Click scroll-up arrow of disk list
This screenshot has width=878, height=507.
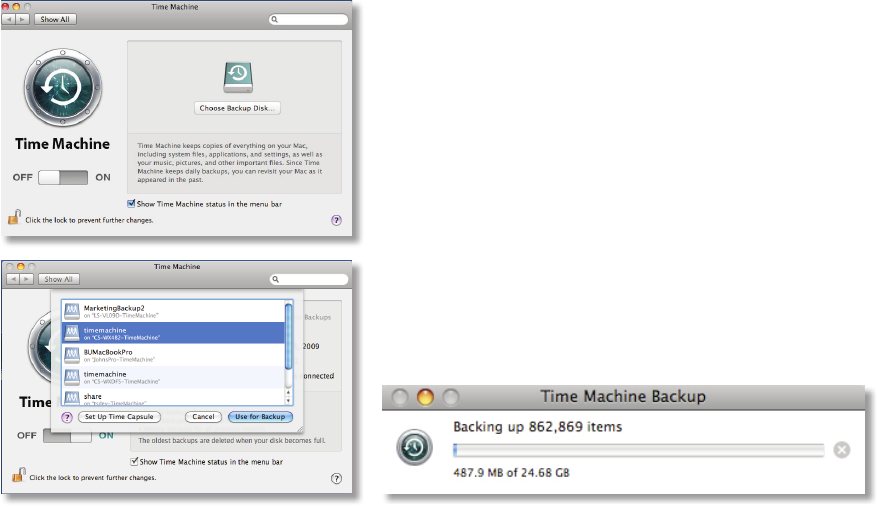(x=289, y=393)
